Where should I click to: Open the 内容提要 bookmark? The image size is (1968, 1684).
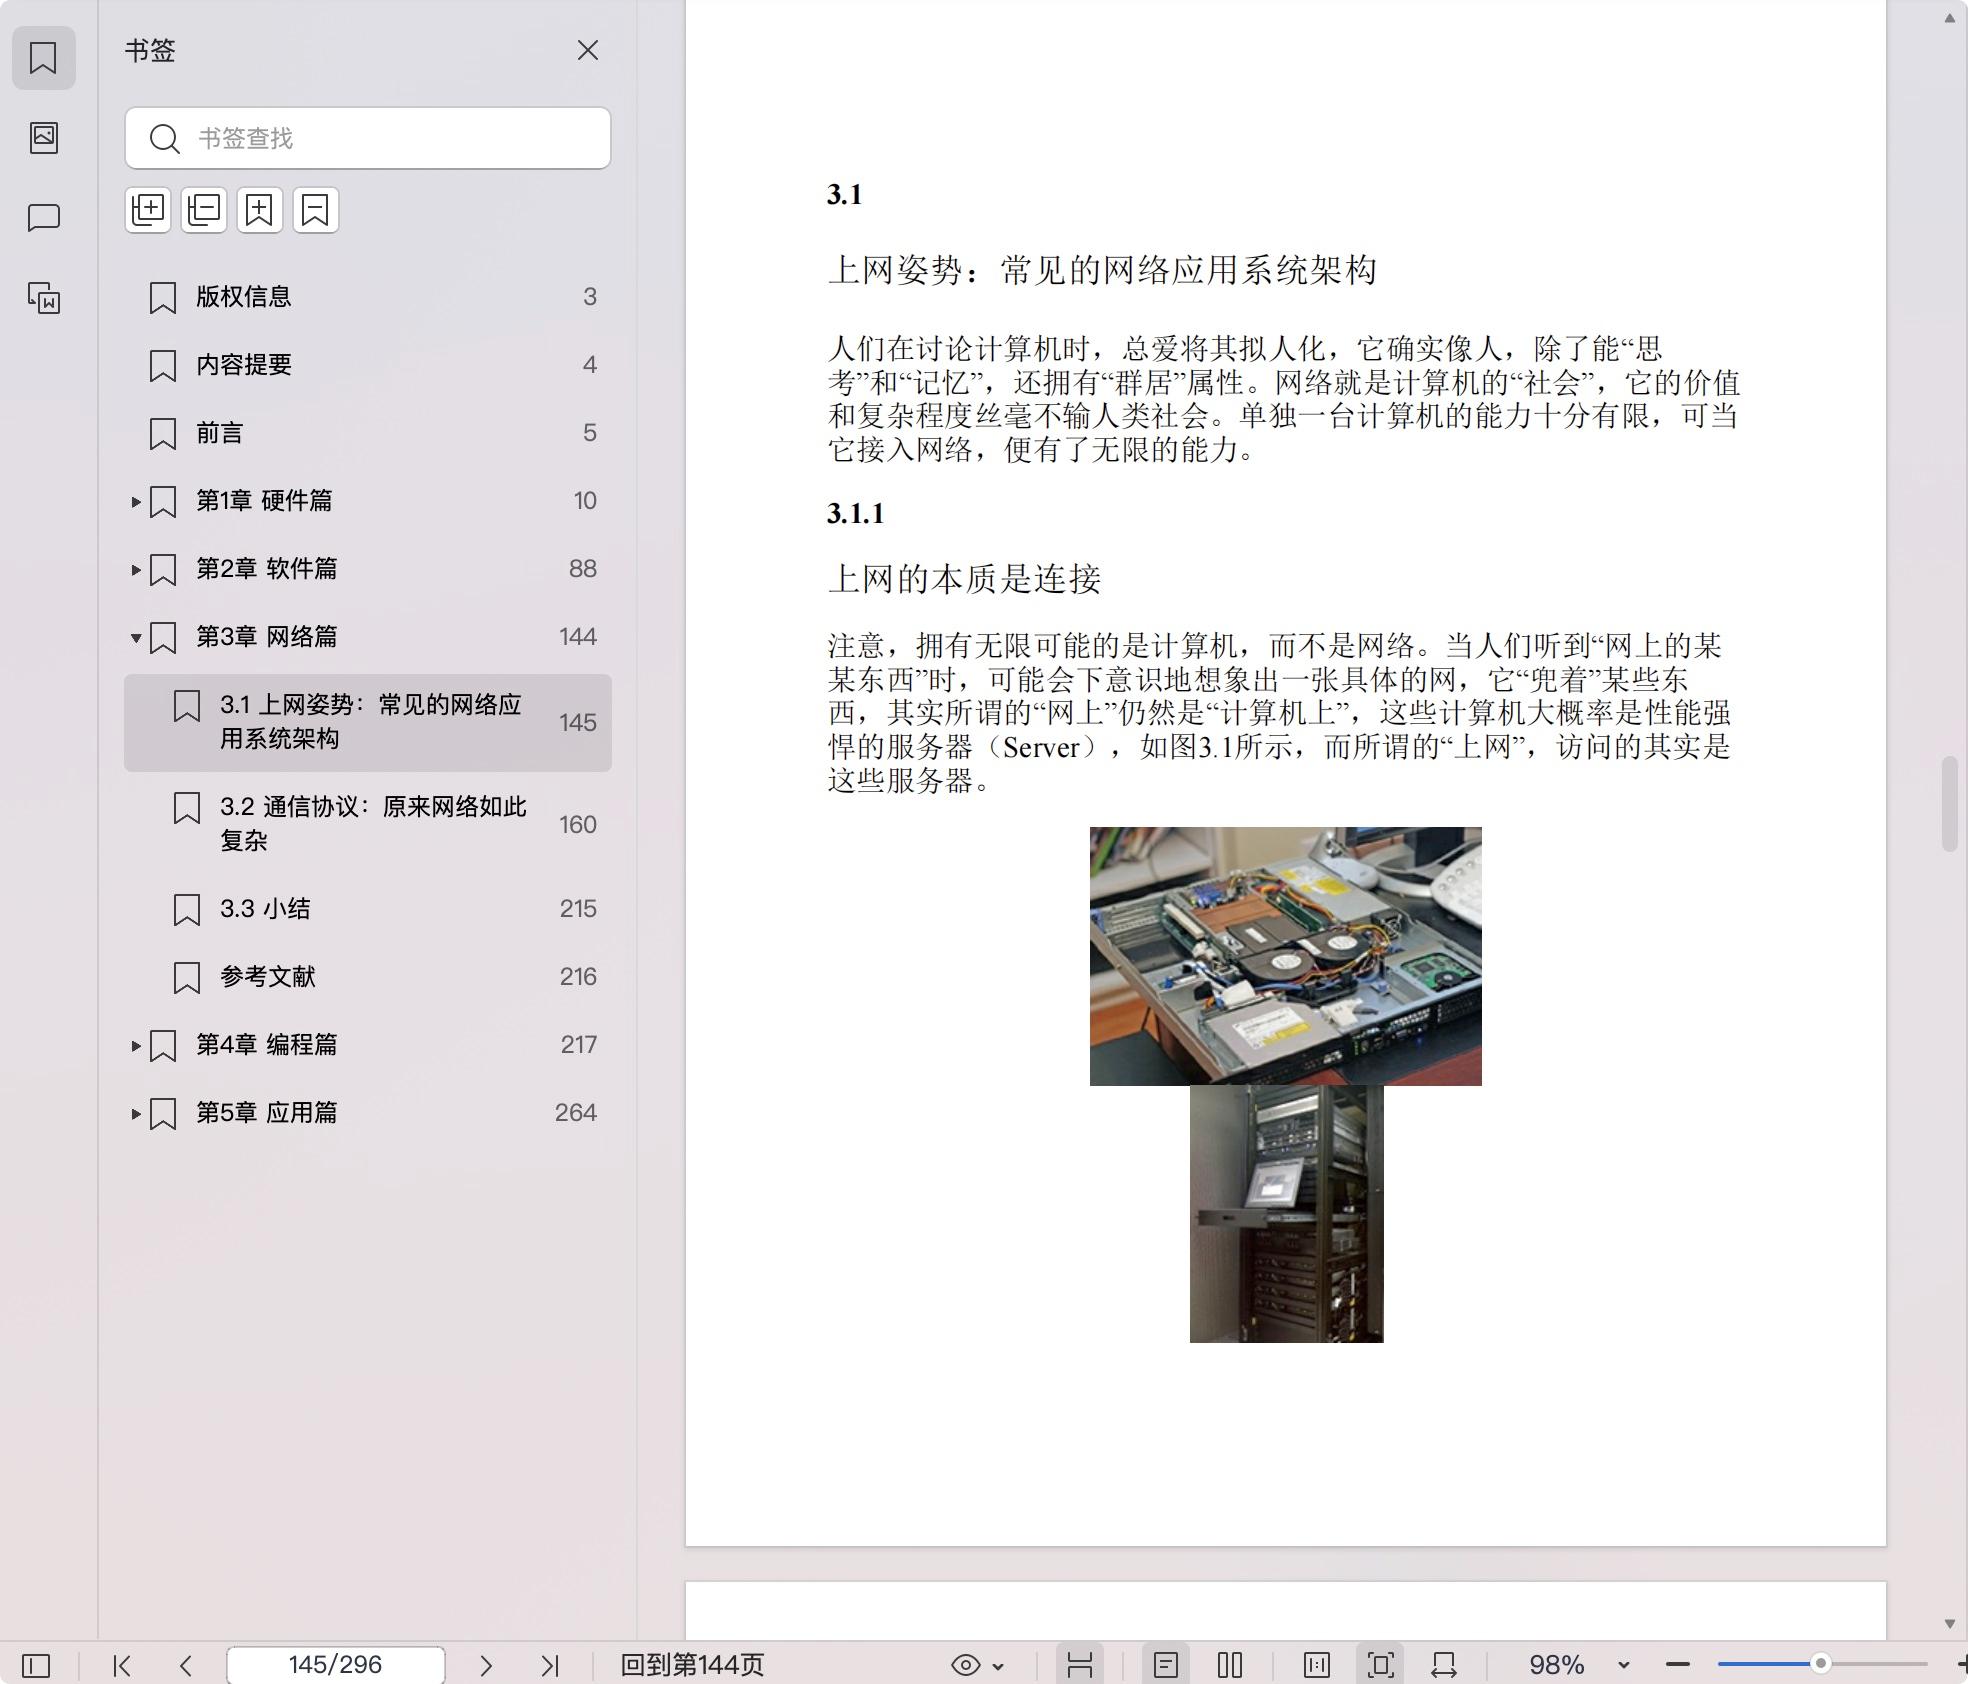pos(368,365)
